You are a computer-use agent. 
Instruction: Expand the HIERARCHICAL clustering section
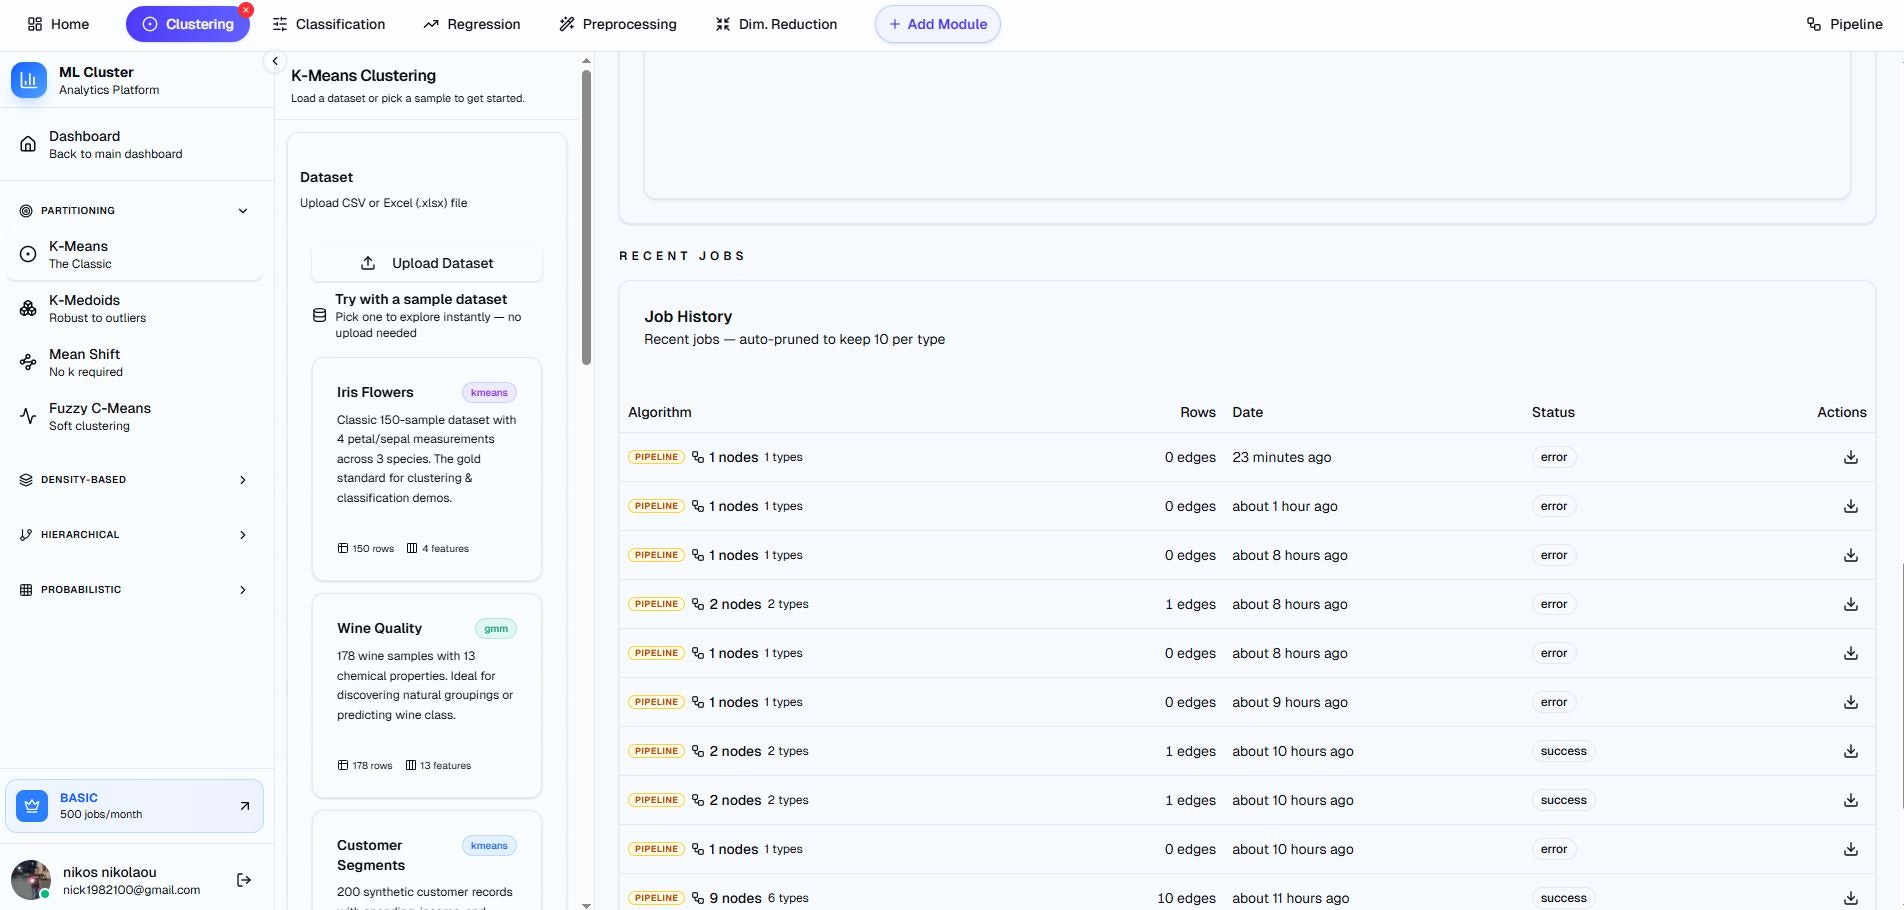coord(242,534)
